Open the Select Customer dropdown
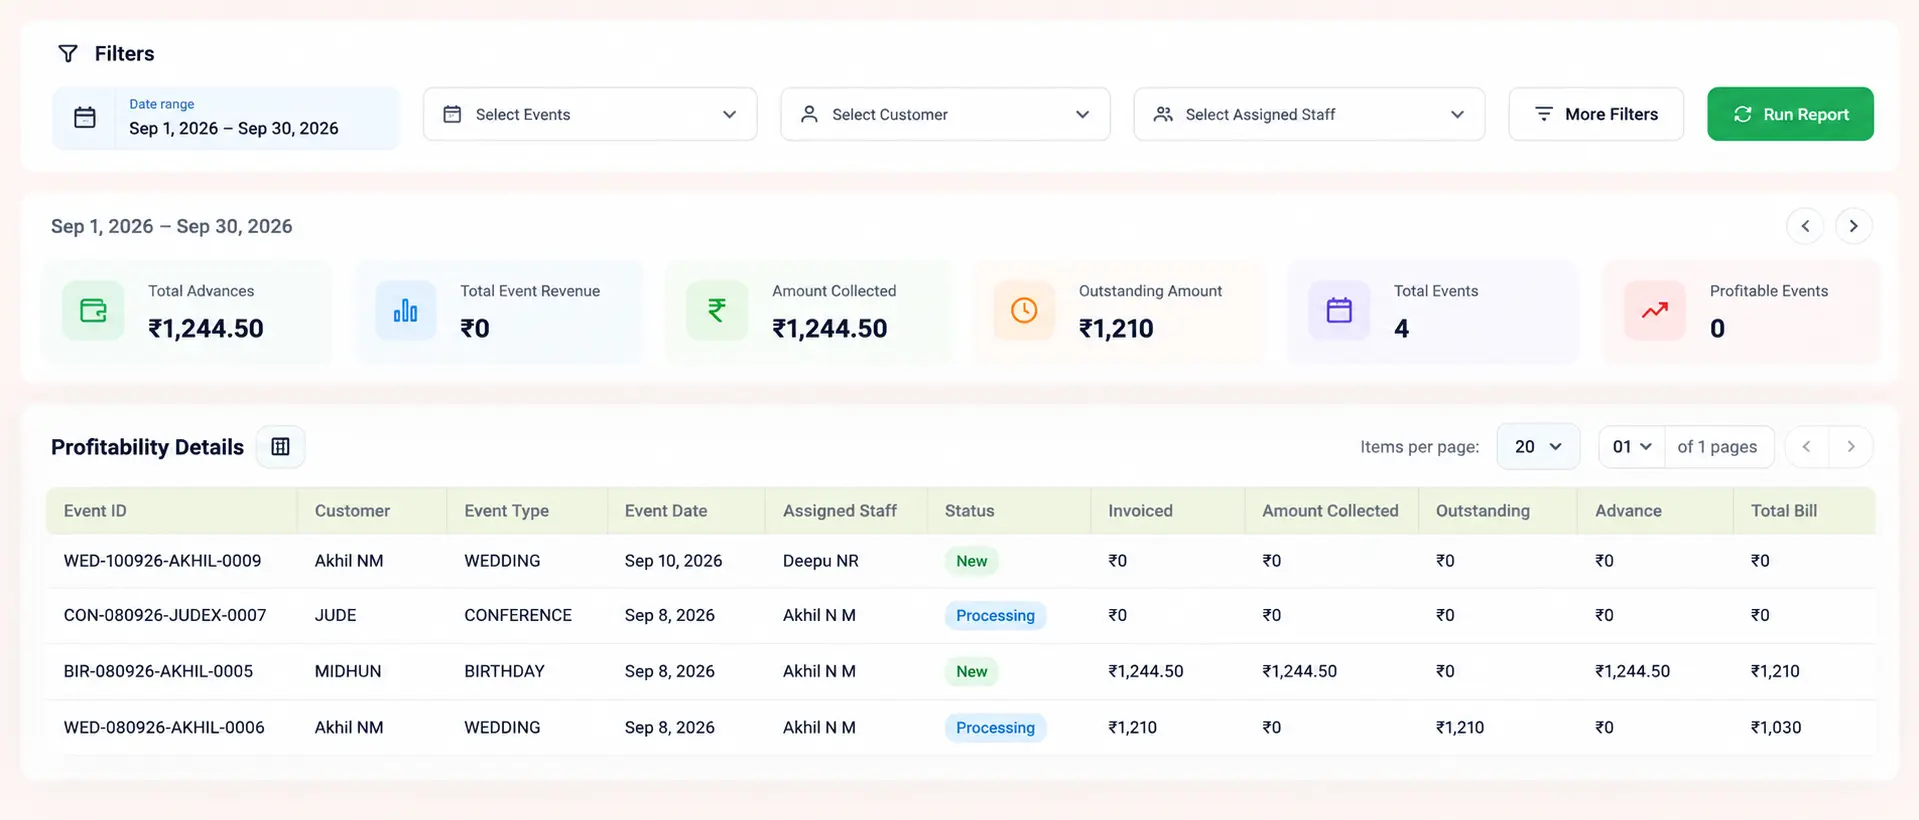Viewport: 1919px width, 820px height. point(945,114)
